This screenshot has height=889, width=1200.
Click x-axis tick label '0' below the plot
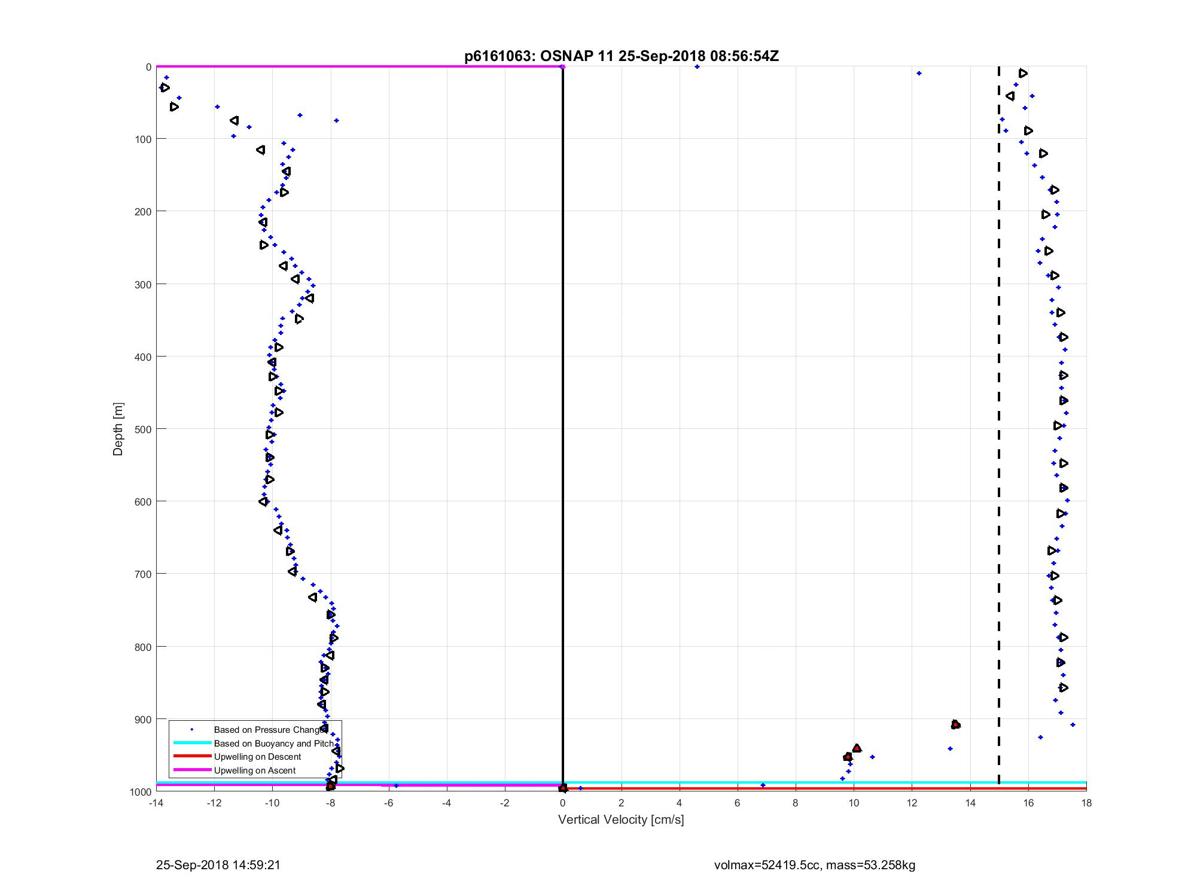coord(563,802)
